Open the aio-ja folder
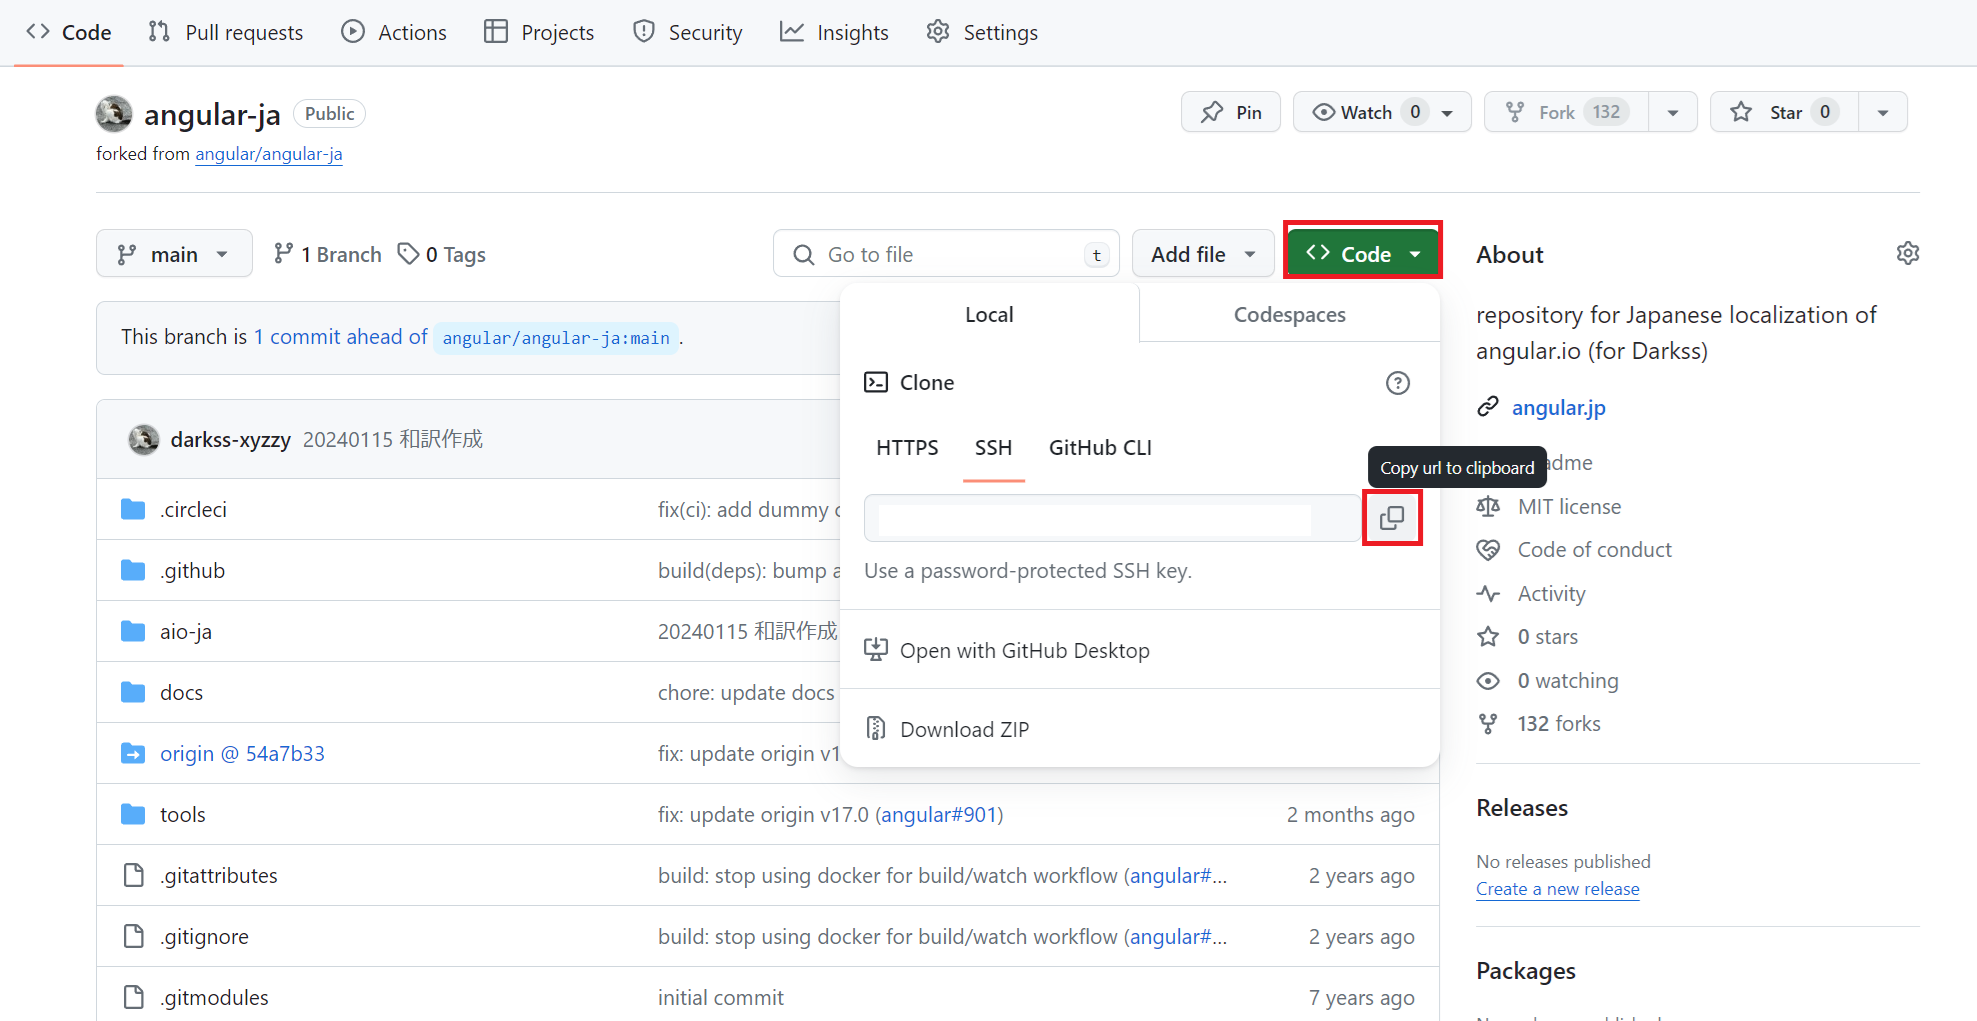 click(186, 632)
